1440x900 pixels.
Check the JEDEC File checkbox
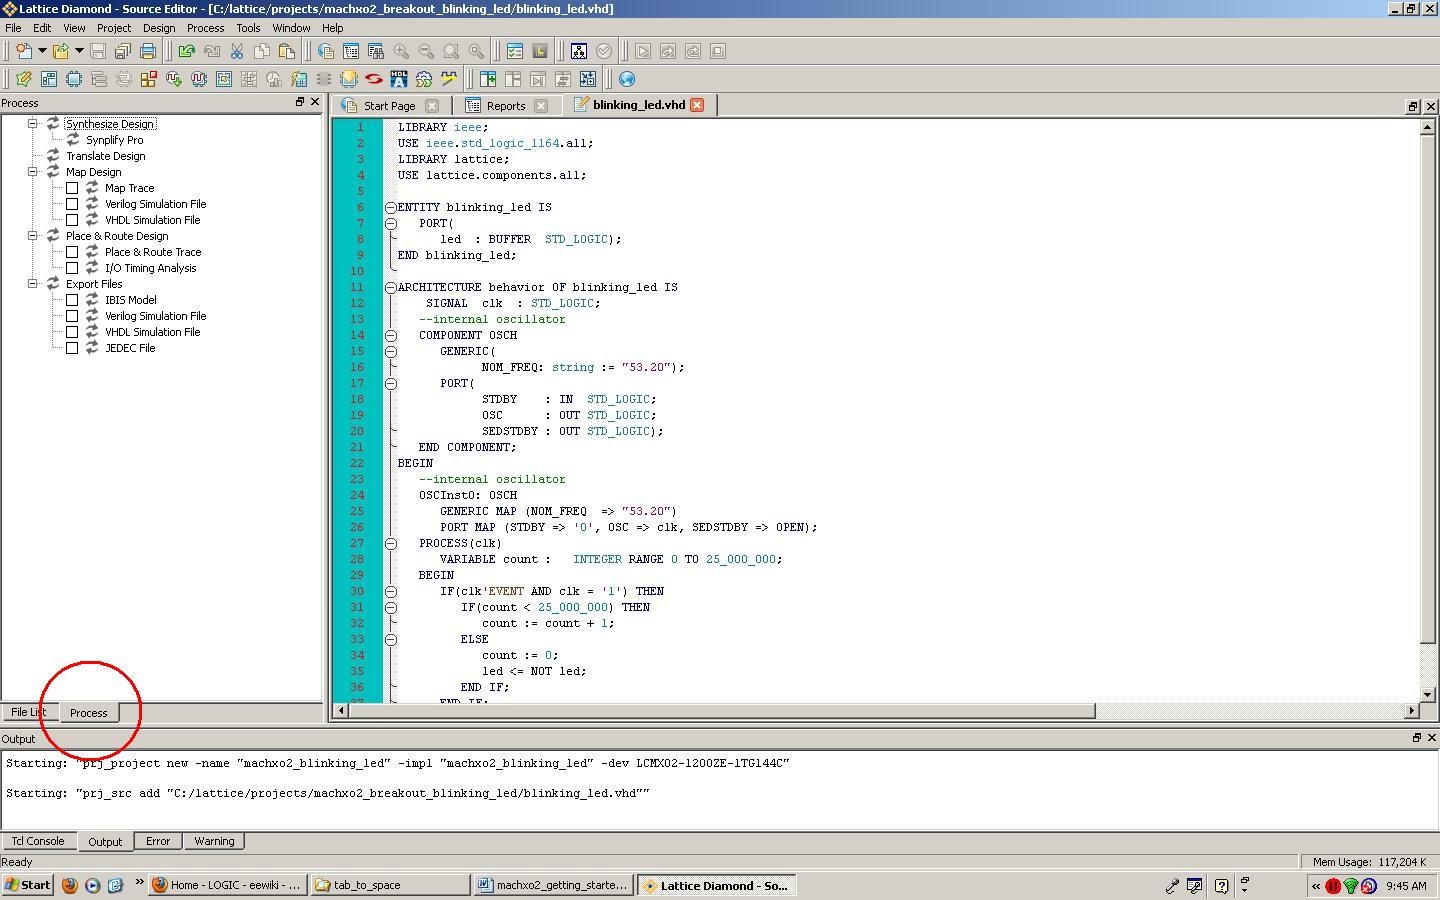tap(72, 348)
